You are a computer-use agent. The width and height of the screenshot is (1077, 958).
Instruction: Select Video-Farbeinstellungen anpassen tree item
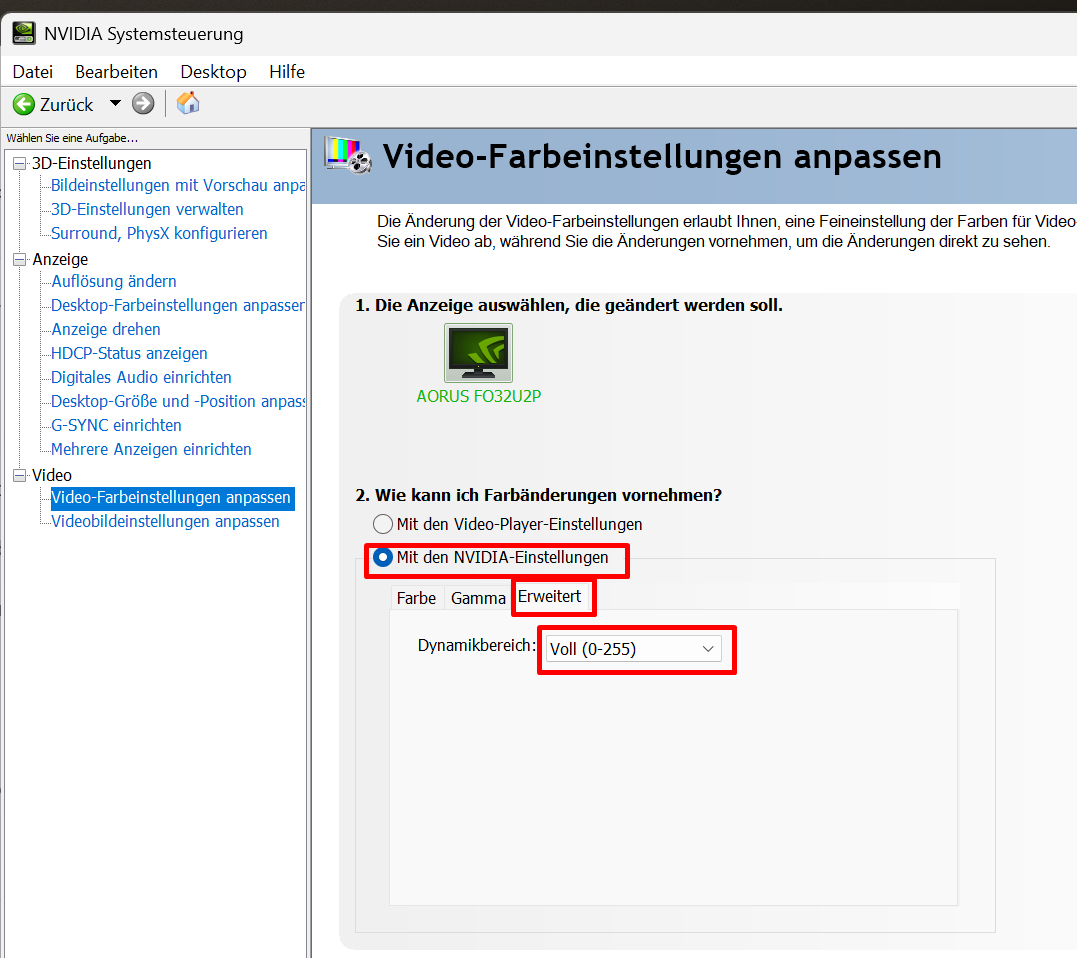coord(172,498)
